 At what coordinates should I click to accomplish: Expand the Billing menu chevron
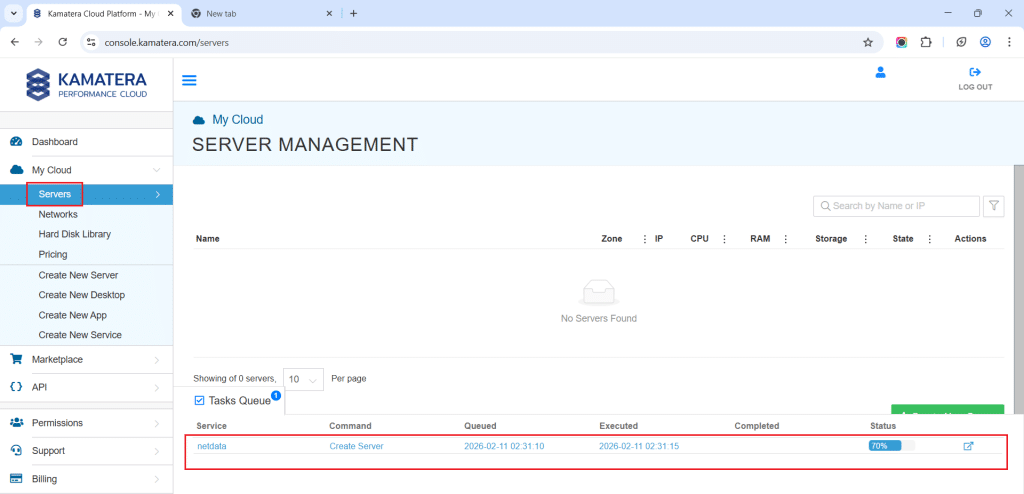click(x=157, y=479)
